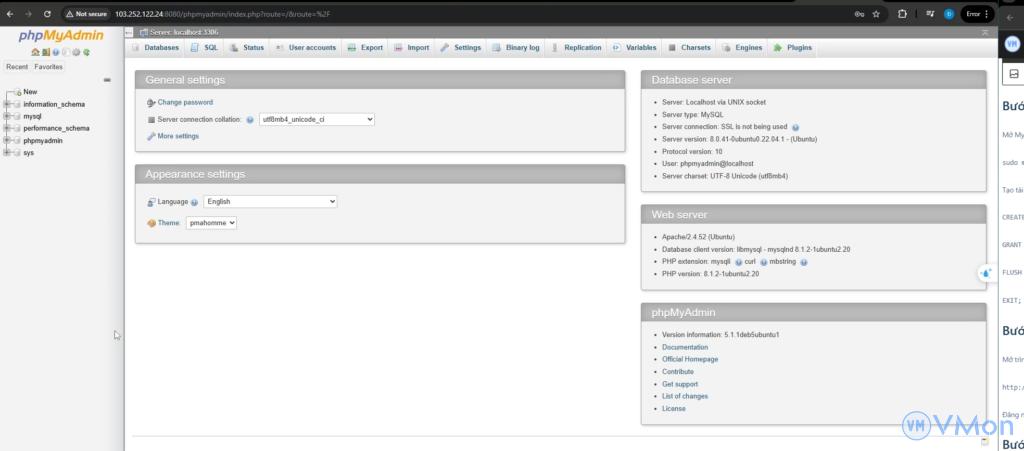Switch to the Databases tab

155,47
